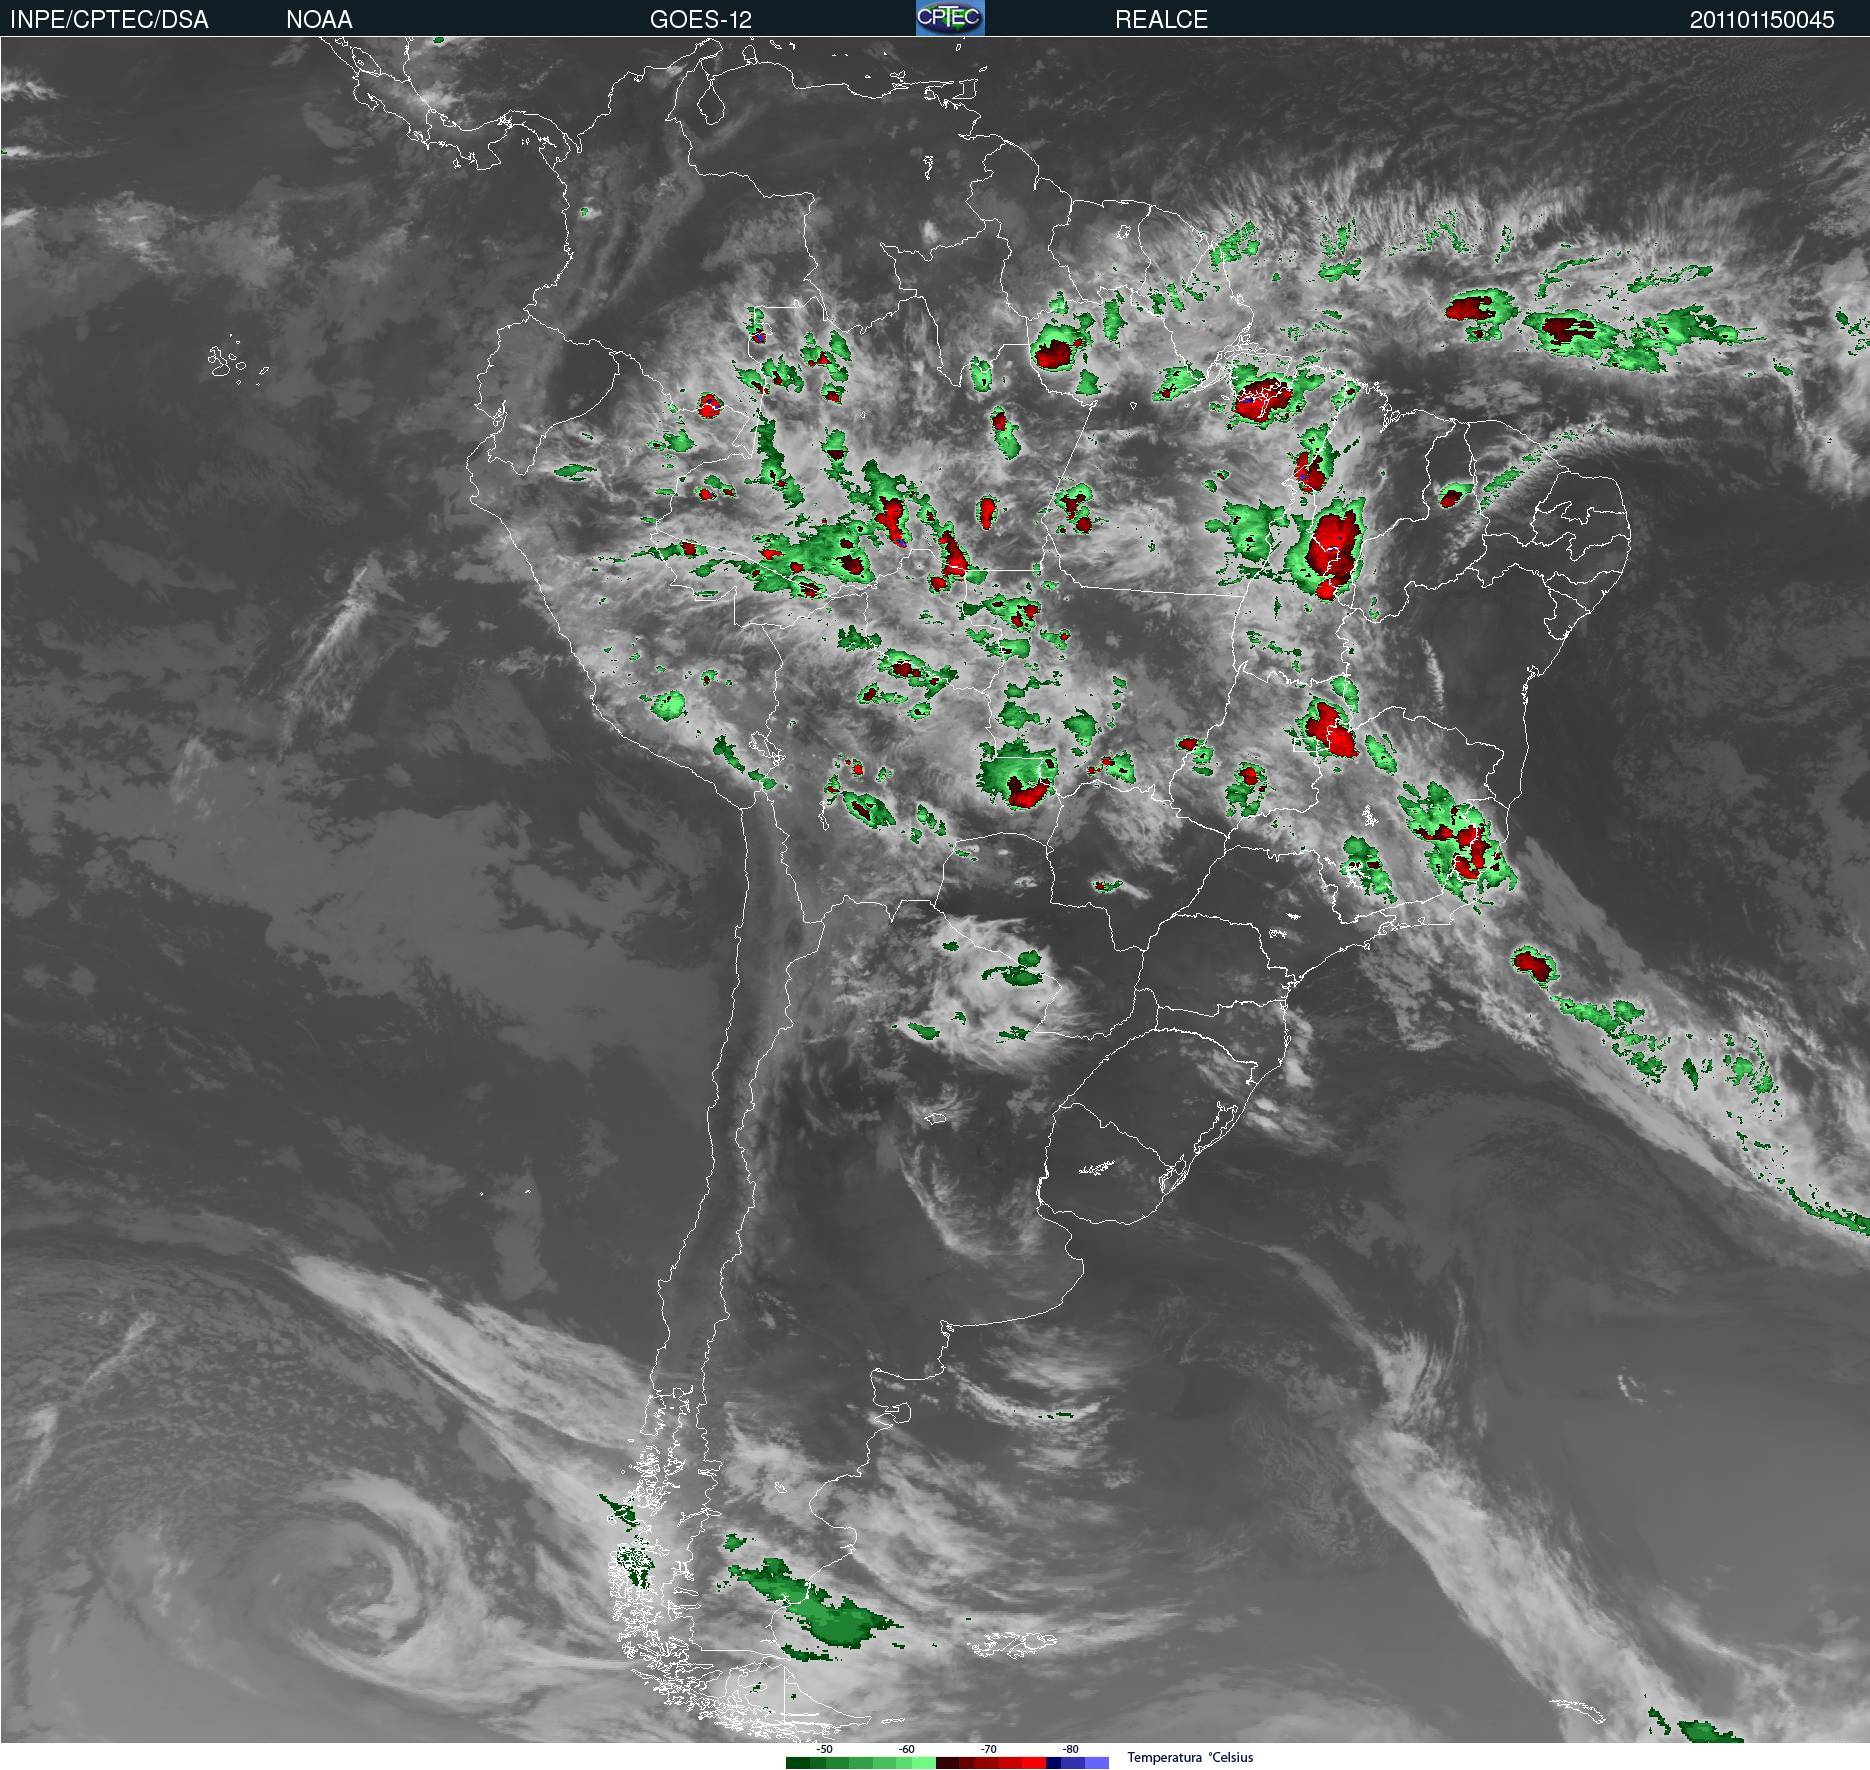Click the NOAA label in header
Viewport: 1870px width, 1770px height.
click(x=319, y=19)
